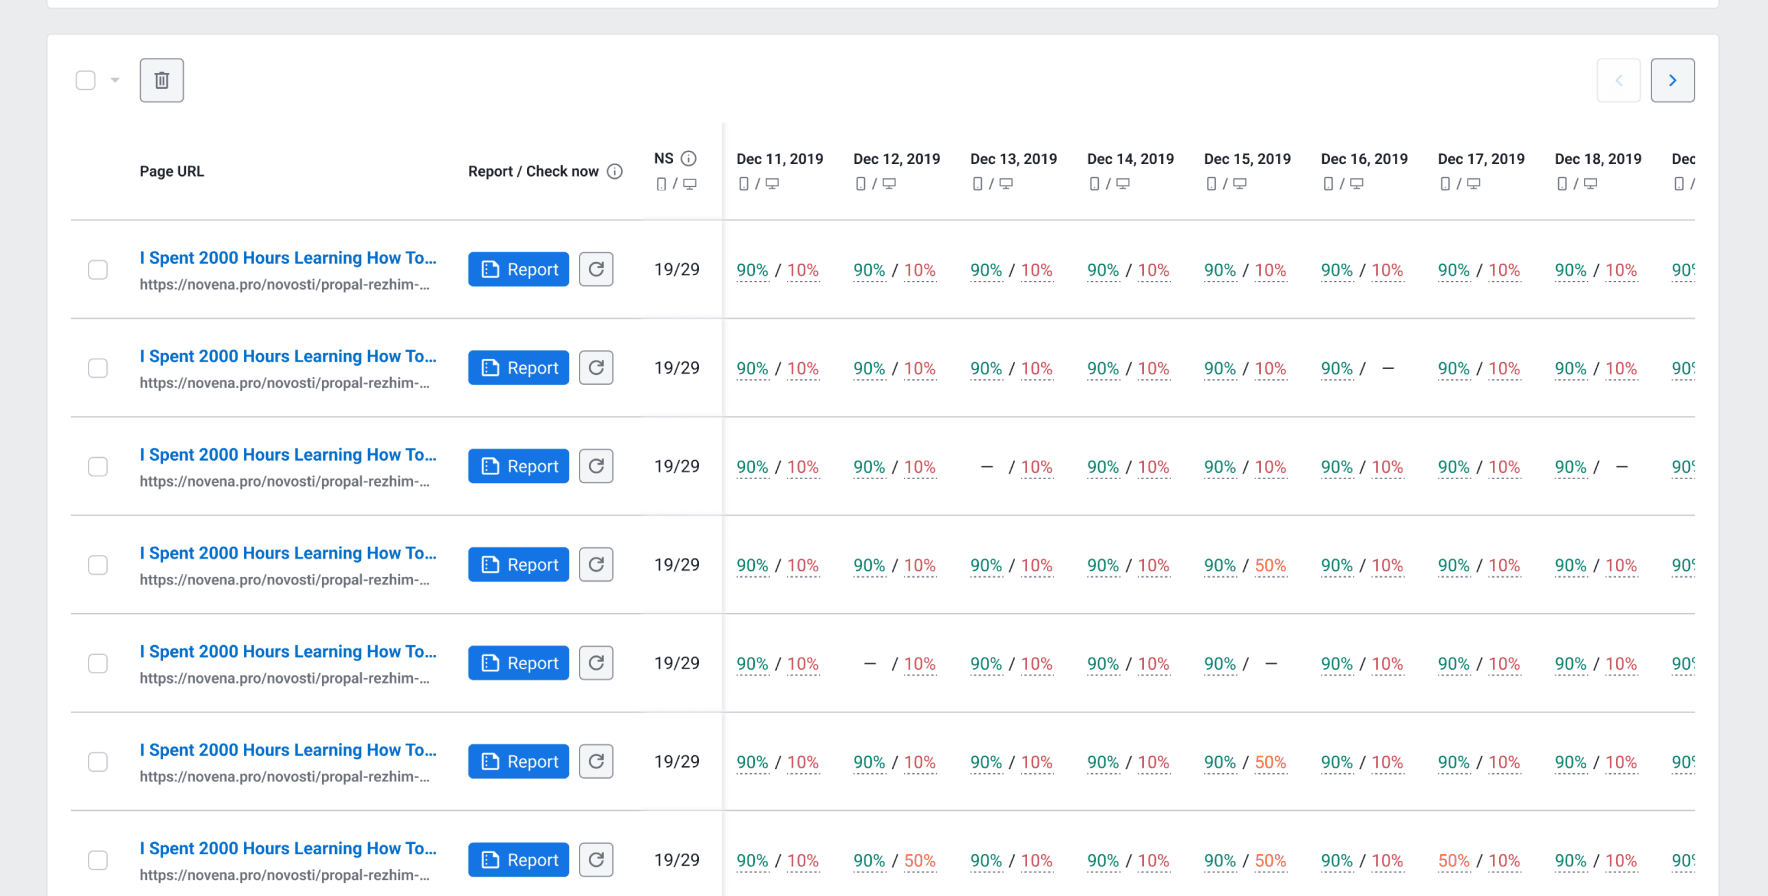Select the fourth row checkbox
The height and width of the screenshot is (896, 1768).
coord(98,565)
